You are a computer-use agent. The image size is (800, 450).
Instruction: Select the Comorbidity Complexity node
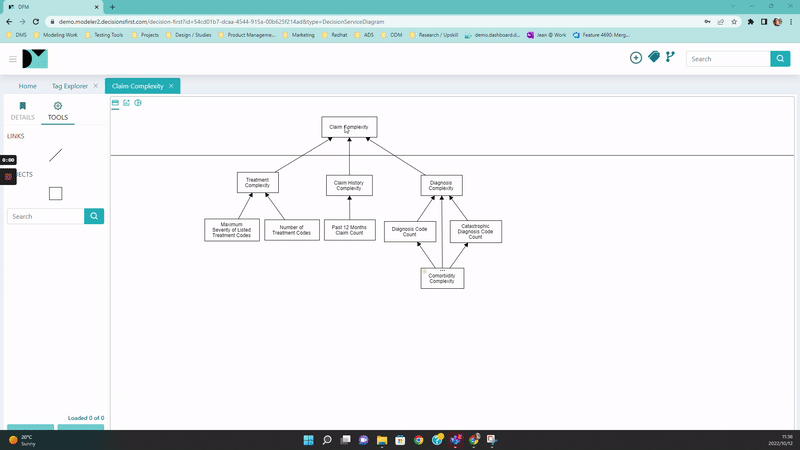[442, 278]
